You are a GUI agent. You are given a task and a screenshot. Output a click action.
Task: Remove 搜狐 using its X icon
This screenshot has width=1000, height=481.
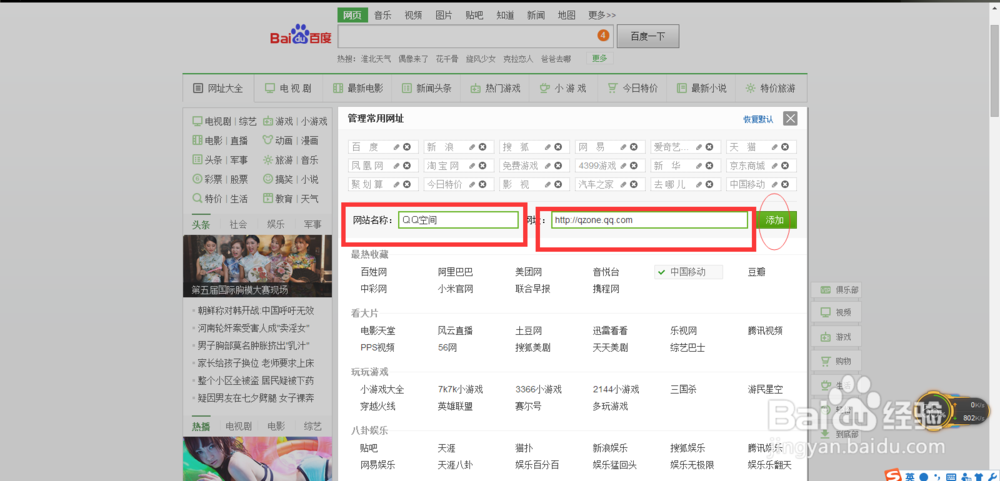(x=557, y=147)
